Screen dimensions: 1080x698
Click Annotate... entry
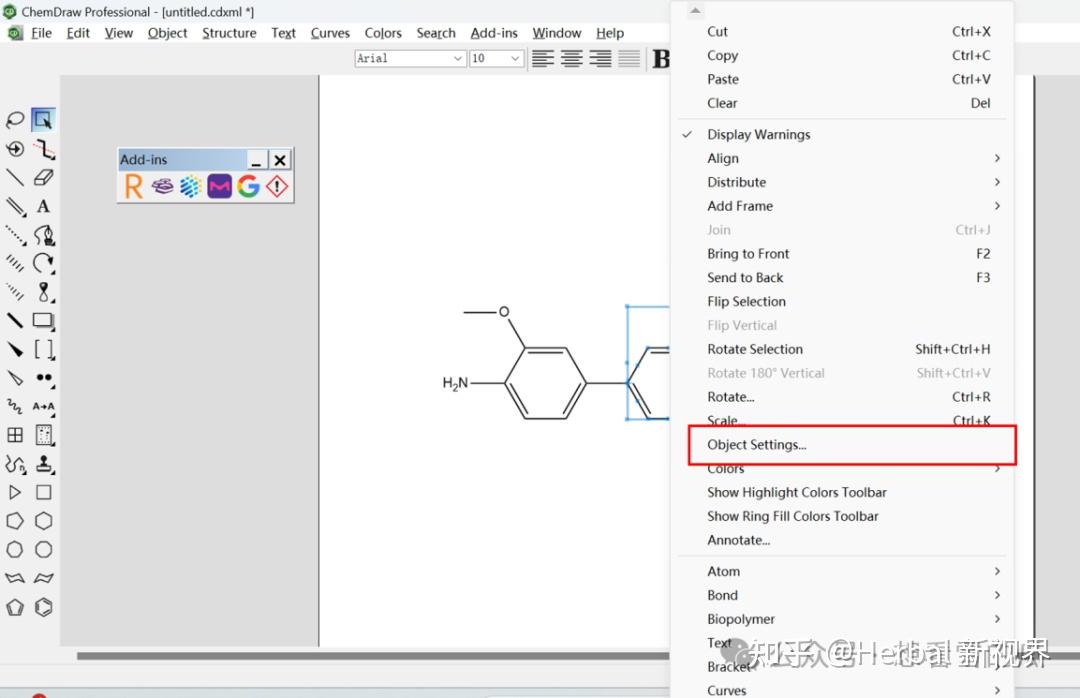(x=842, y=540)
